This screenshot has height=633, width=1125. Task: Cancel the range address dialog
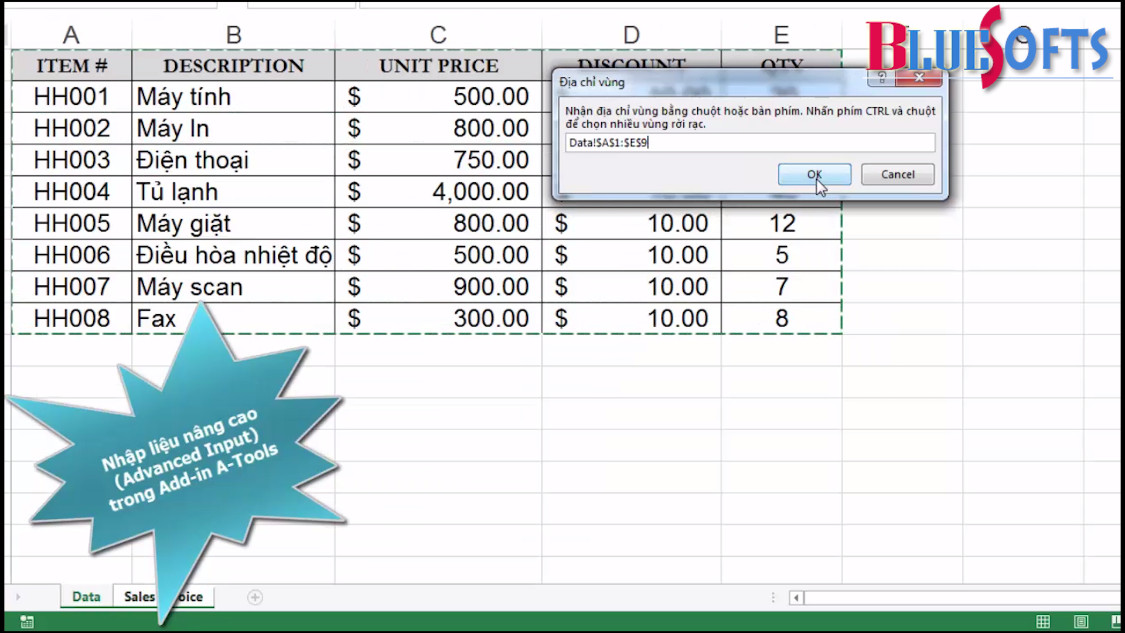(x=897, y=174)
